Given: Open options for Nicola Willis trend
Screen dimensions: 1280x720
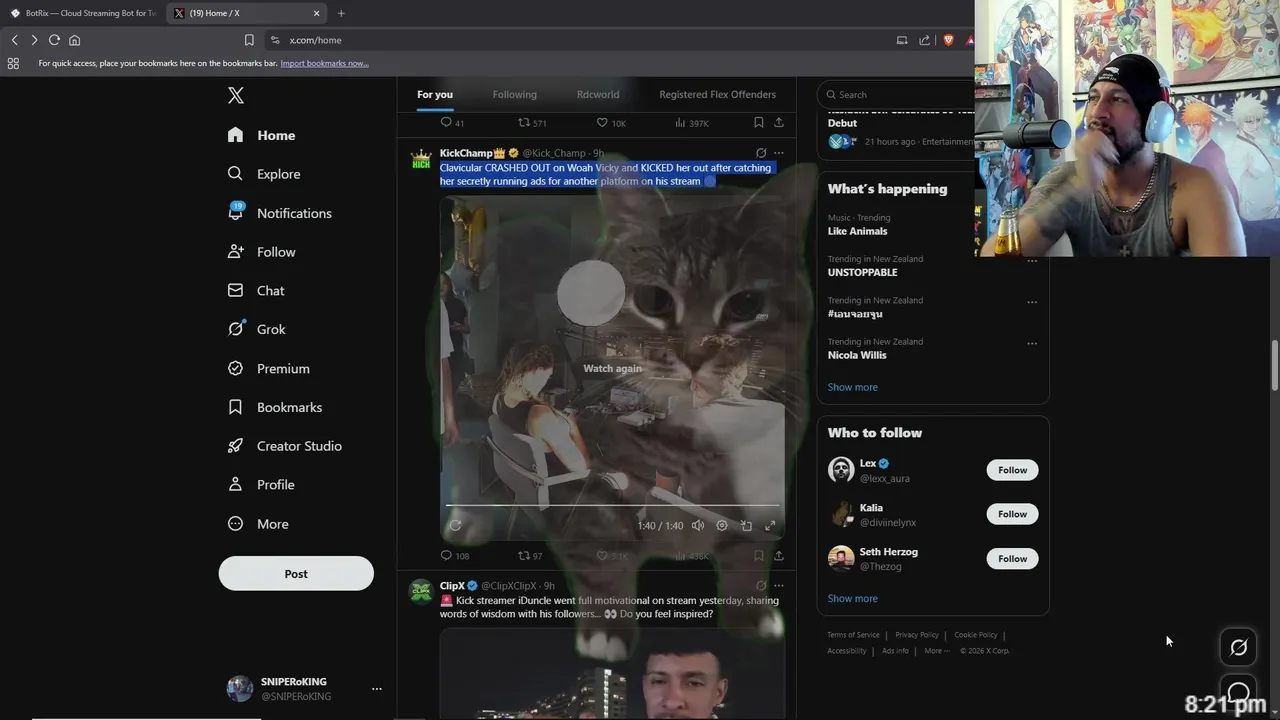Looking at the screenshot, I should (x=1032, y=343).
